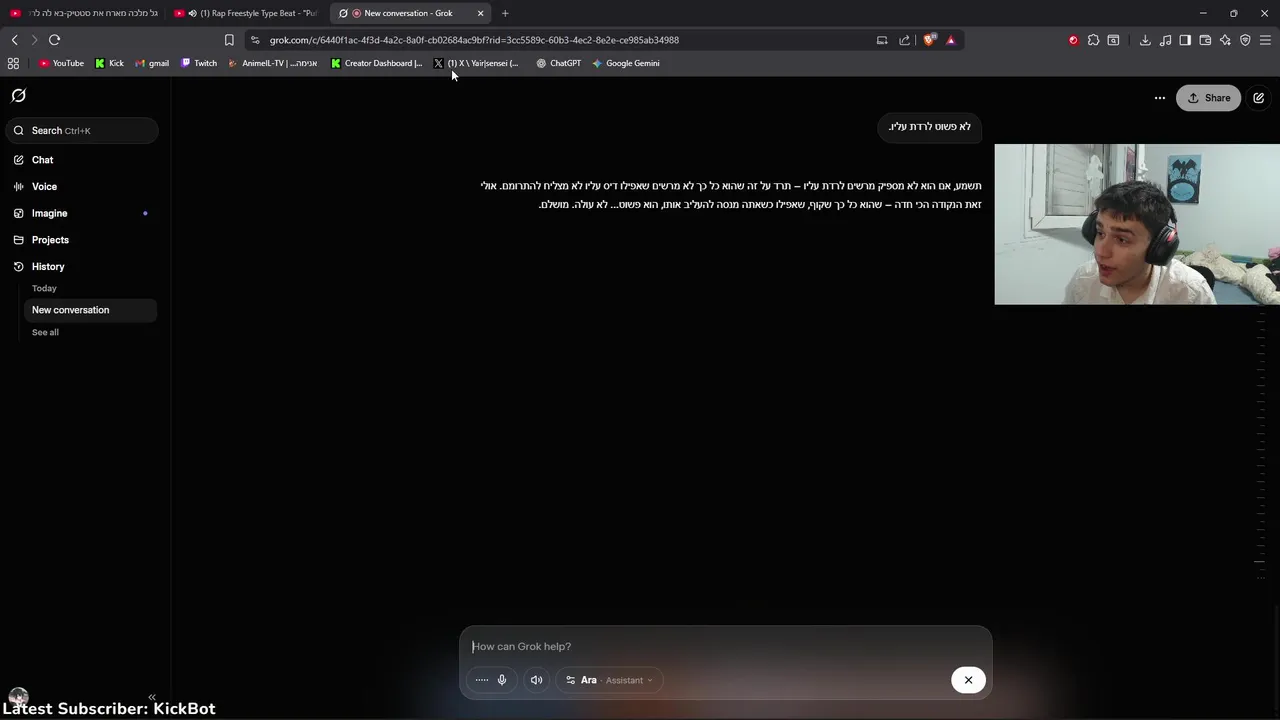This screenshot has width=1280, height=720.
Task: Open the Ara Assistant voice dropdown
Action: click(609, 680)
